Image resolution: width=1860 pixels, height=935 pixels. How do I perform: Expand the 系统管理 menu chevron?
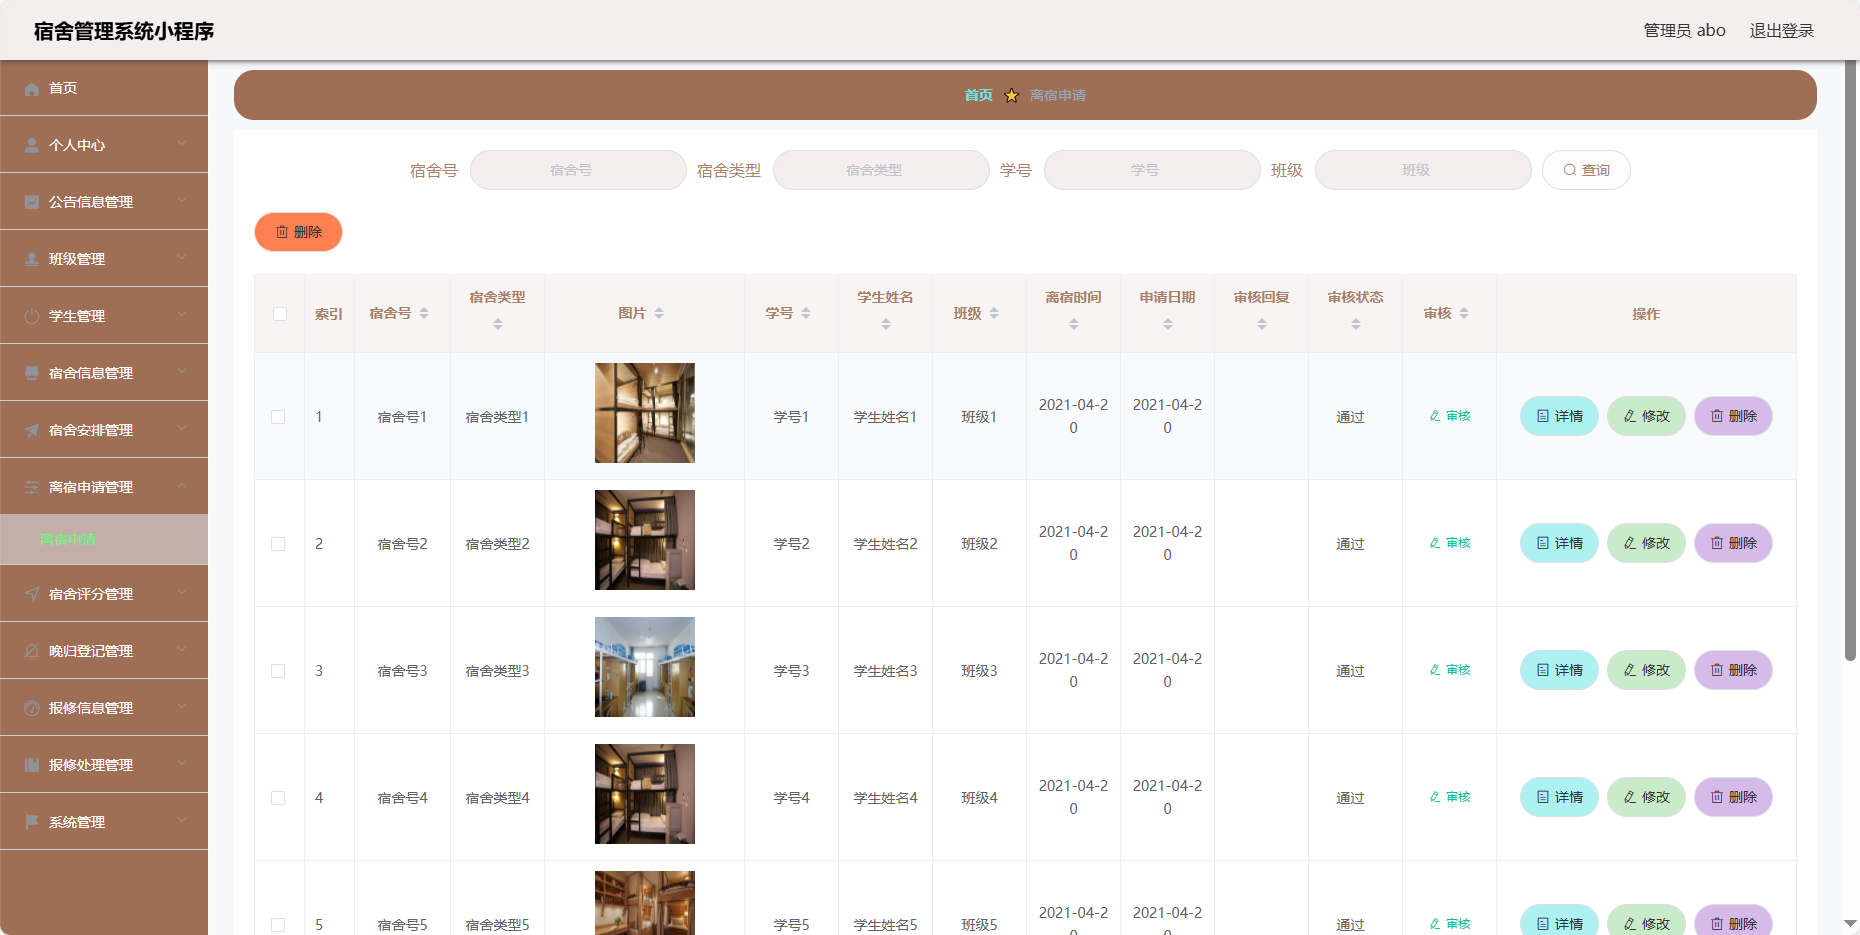coord(182,821)
